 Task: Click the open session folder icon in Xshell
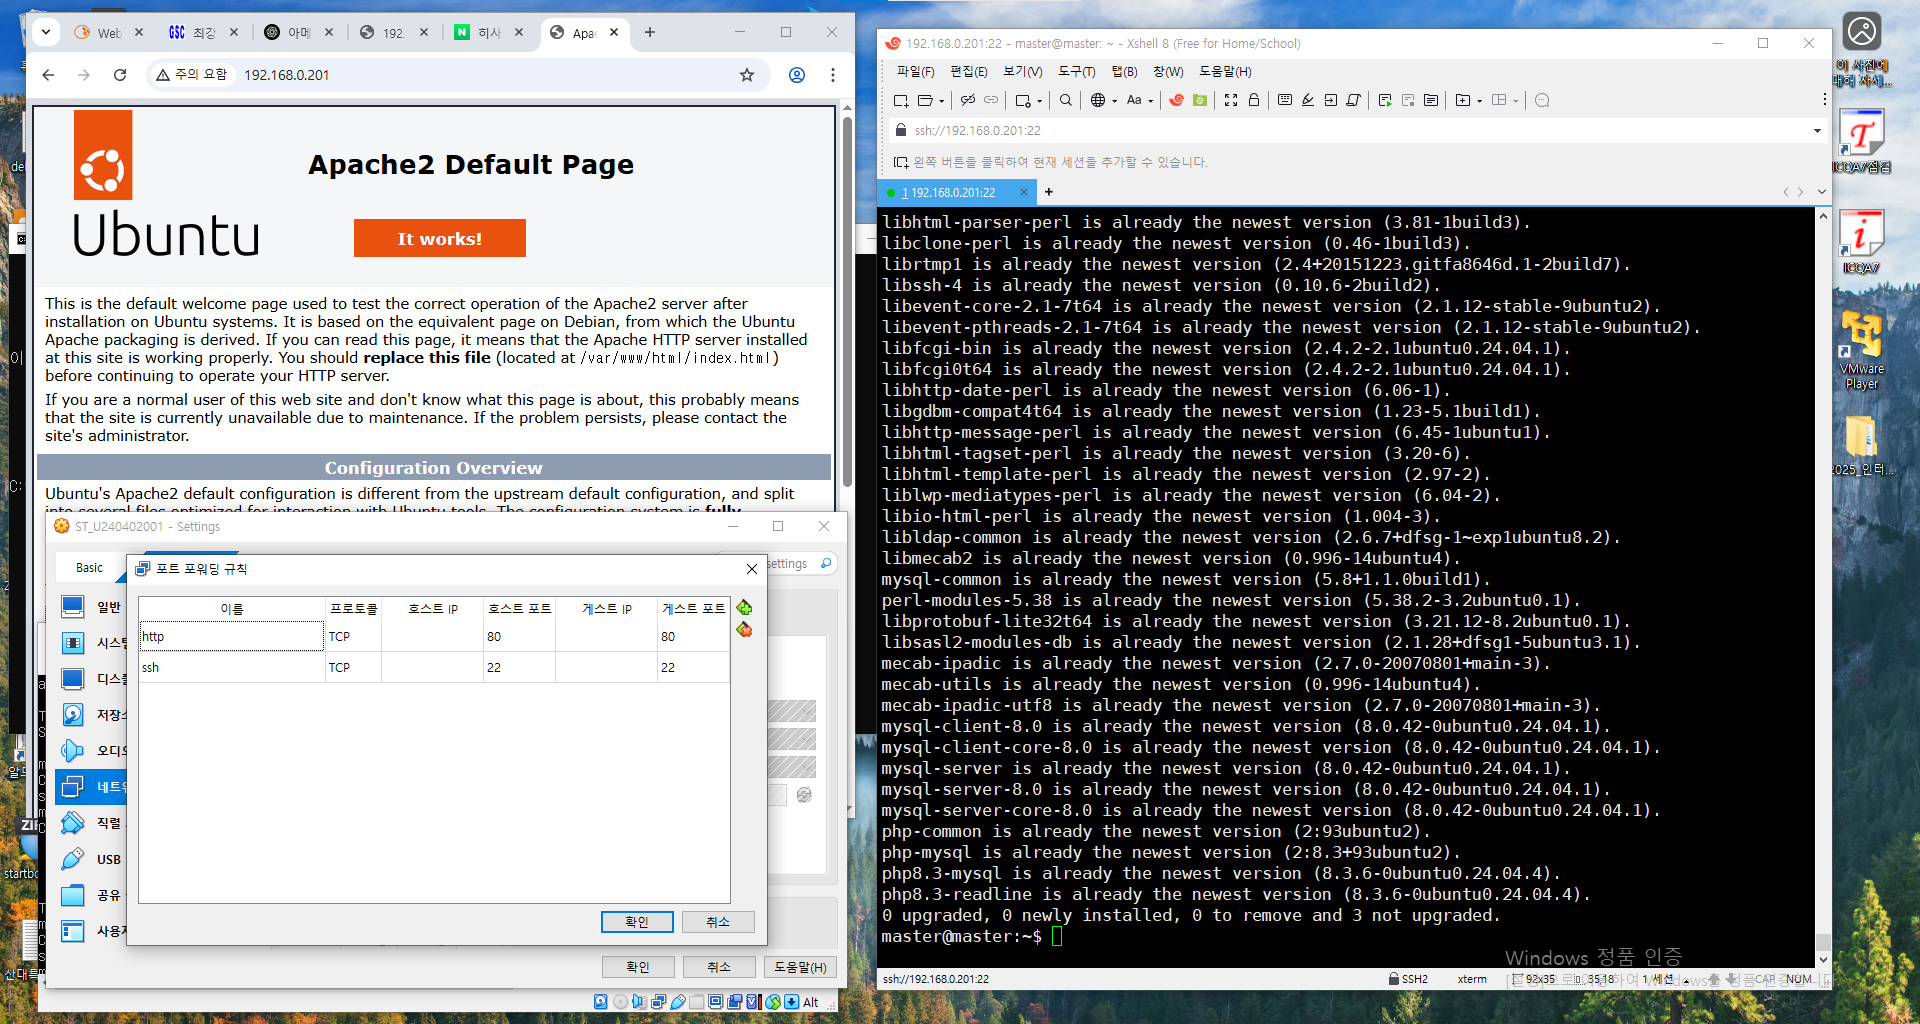(x=925, y=100)
